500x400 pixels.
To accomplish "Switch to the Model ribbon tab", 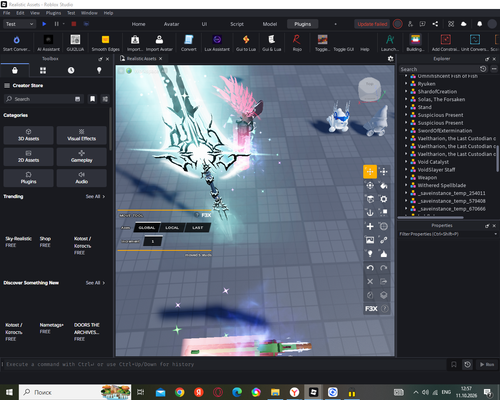I will click(270, 24).
